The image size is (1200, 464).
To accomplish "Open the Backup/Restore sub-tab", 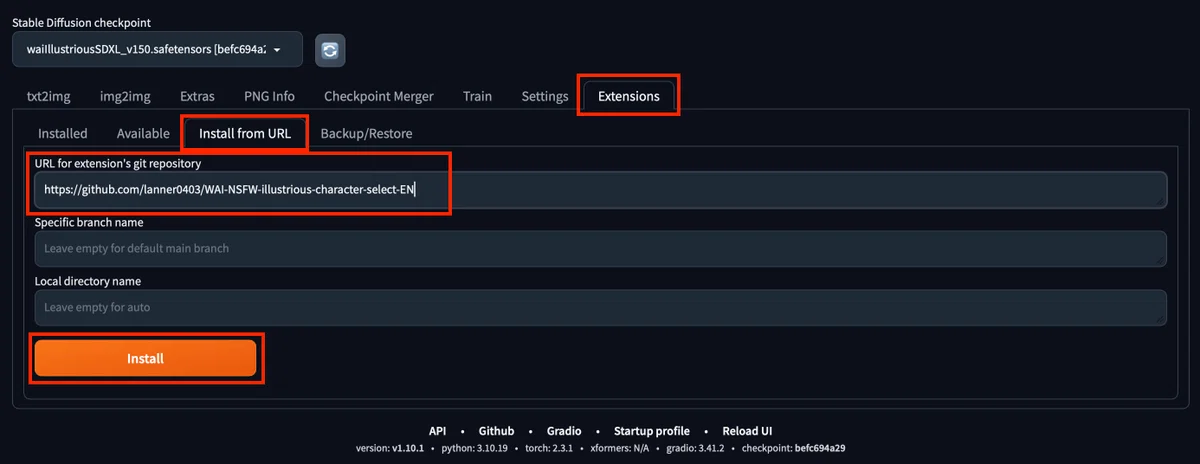I will tap(366, 133).
